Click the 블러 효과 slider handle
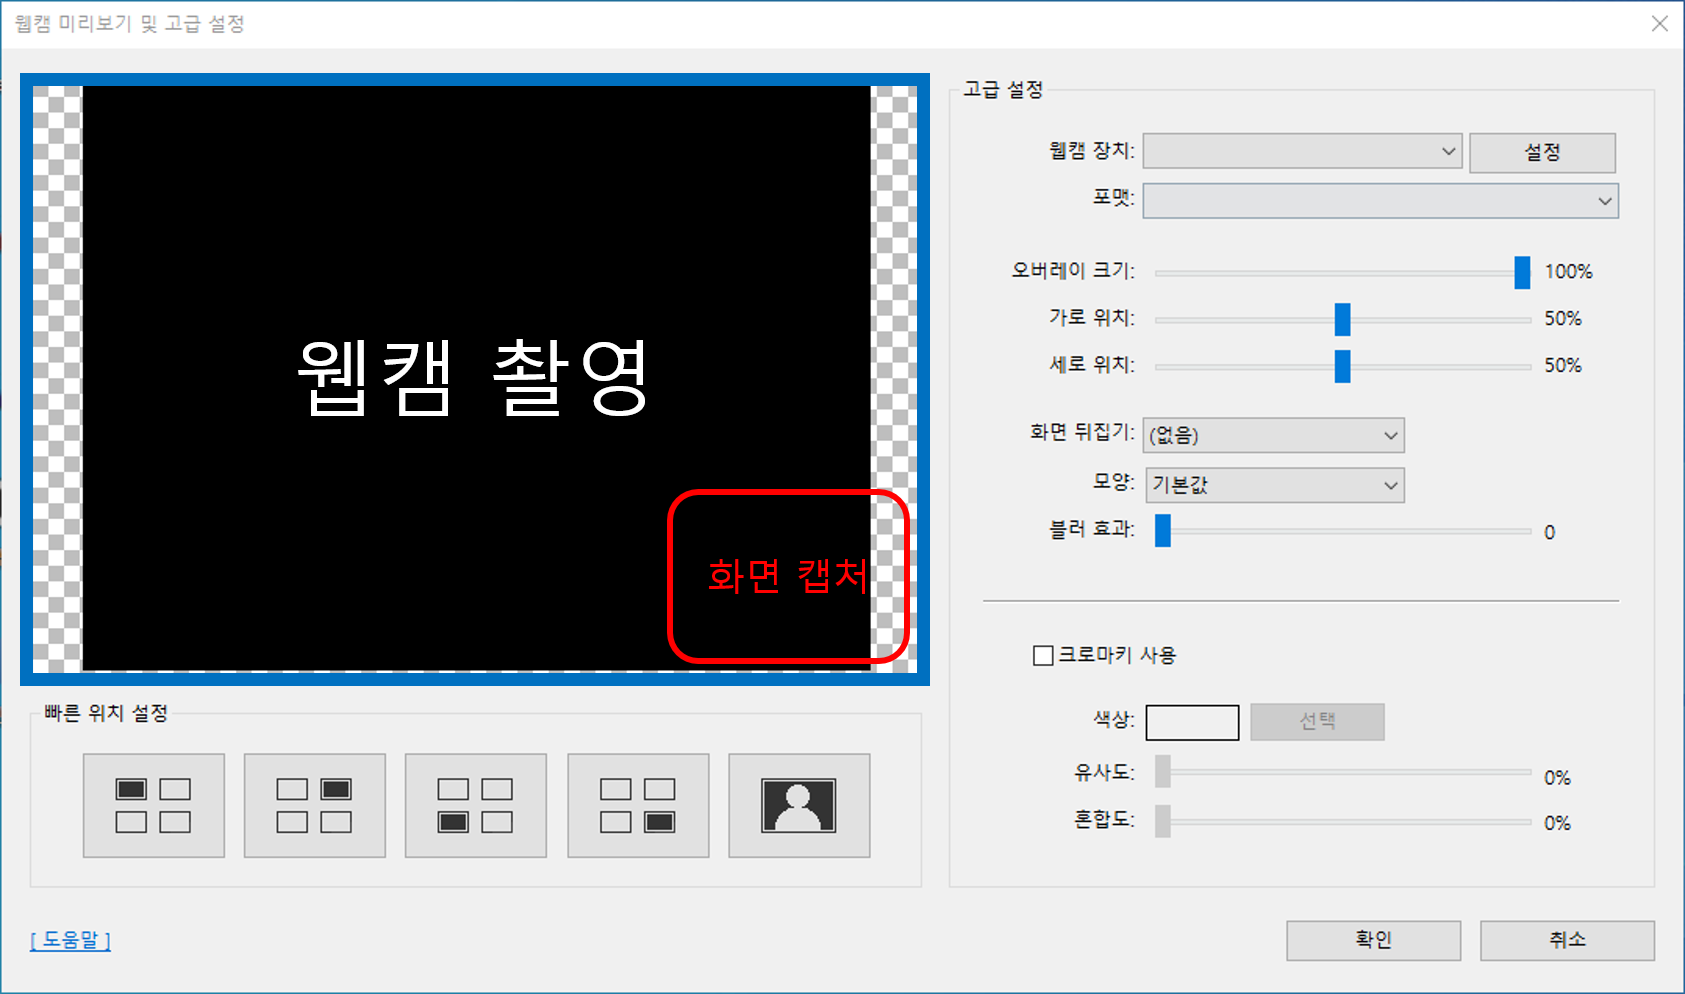 coord(1163,531)
